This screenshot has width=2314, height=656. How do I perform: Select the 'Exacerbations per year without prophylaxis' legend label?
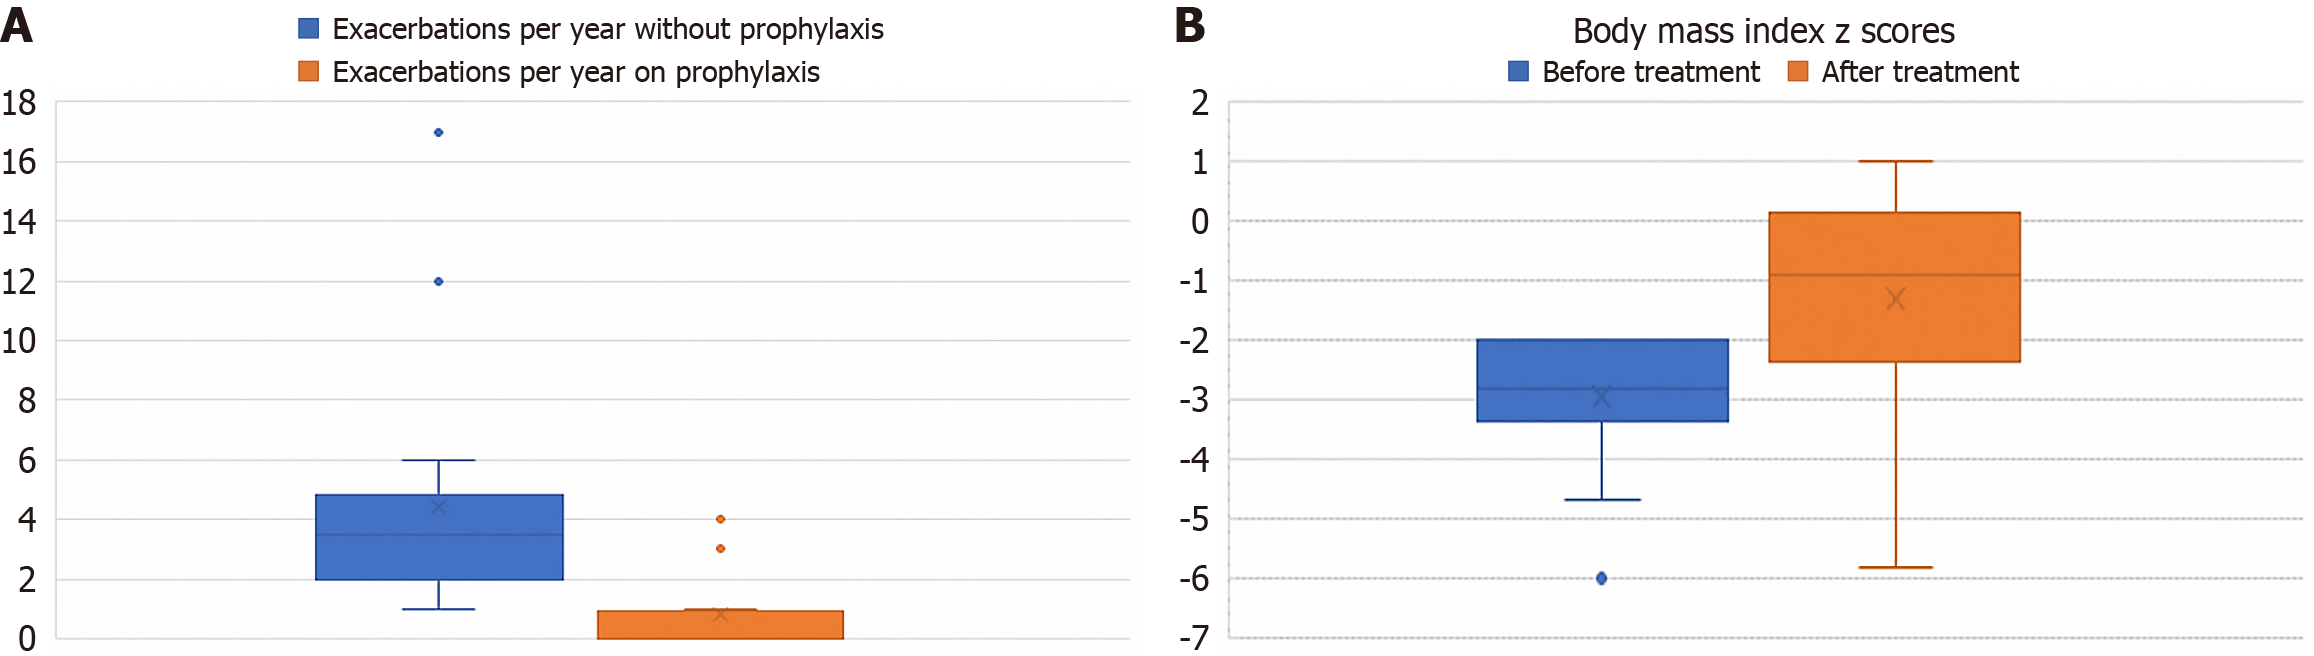(x=608, y=29)
